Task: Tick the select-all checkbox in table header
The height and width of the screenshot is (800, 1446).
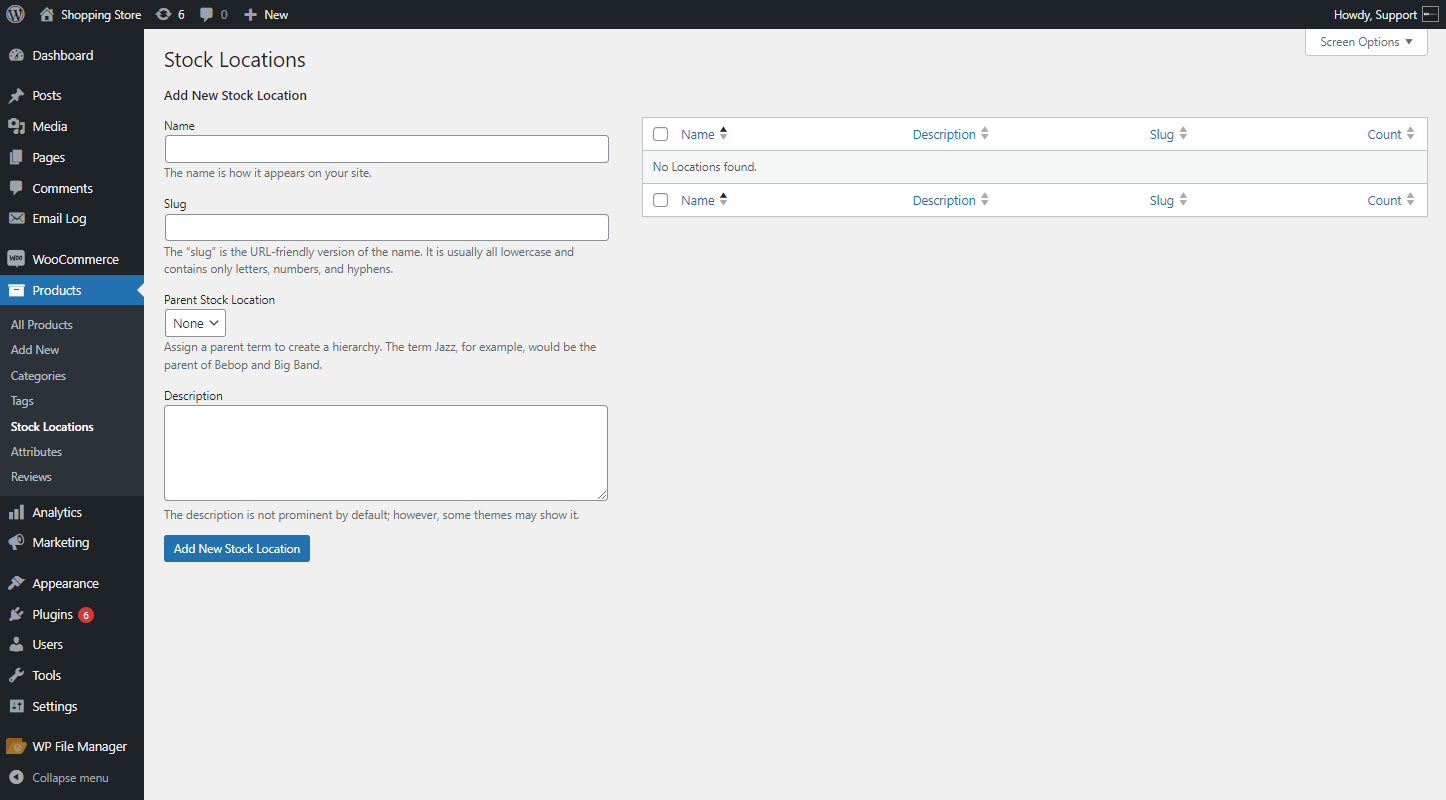Action: (x=660, y=134)
